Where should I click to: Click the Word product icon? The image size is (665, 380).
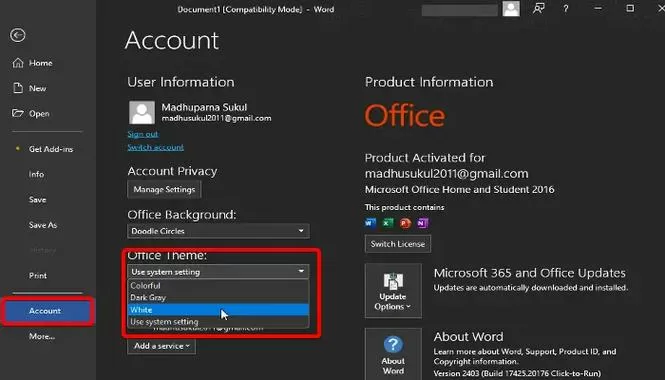coord(371,223)
